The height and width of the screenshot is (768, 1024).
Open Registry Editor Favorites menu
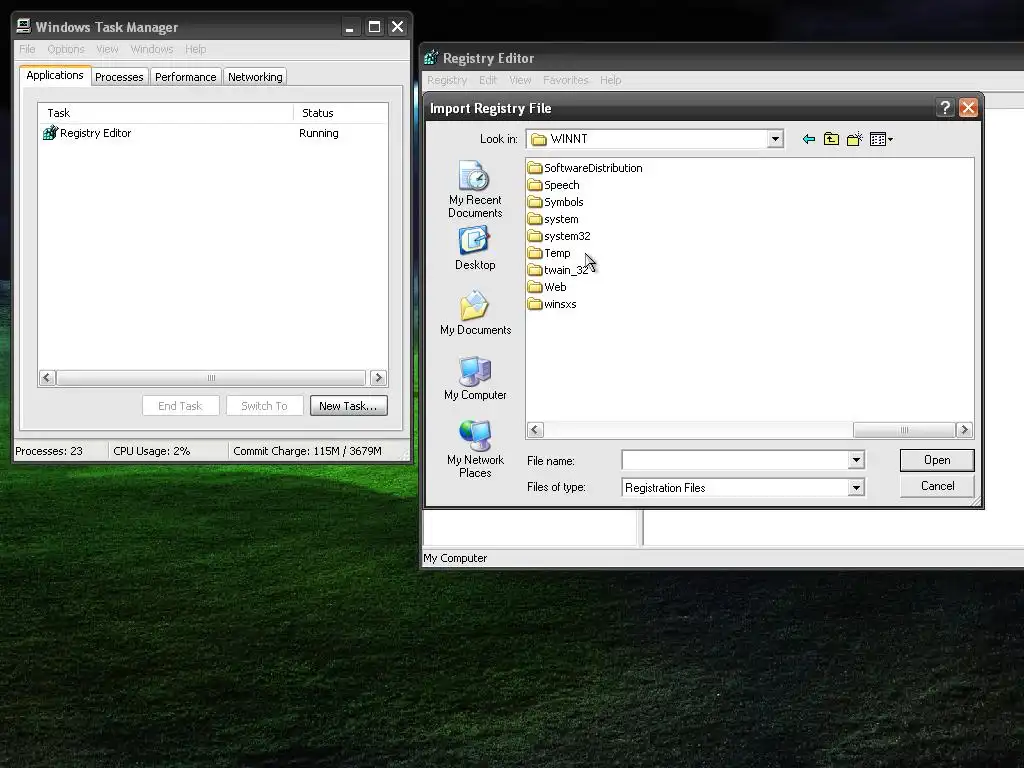(x=566, y=80)
